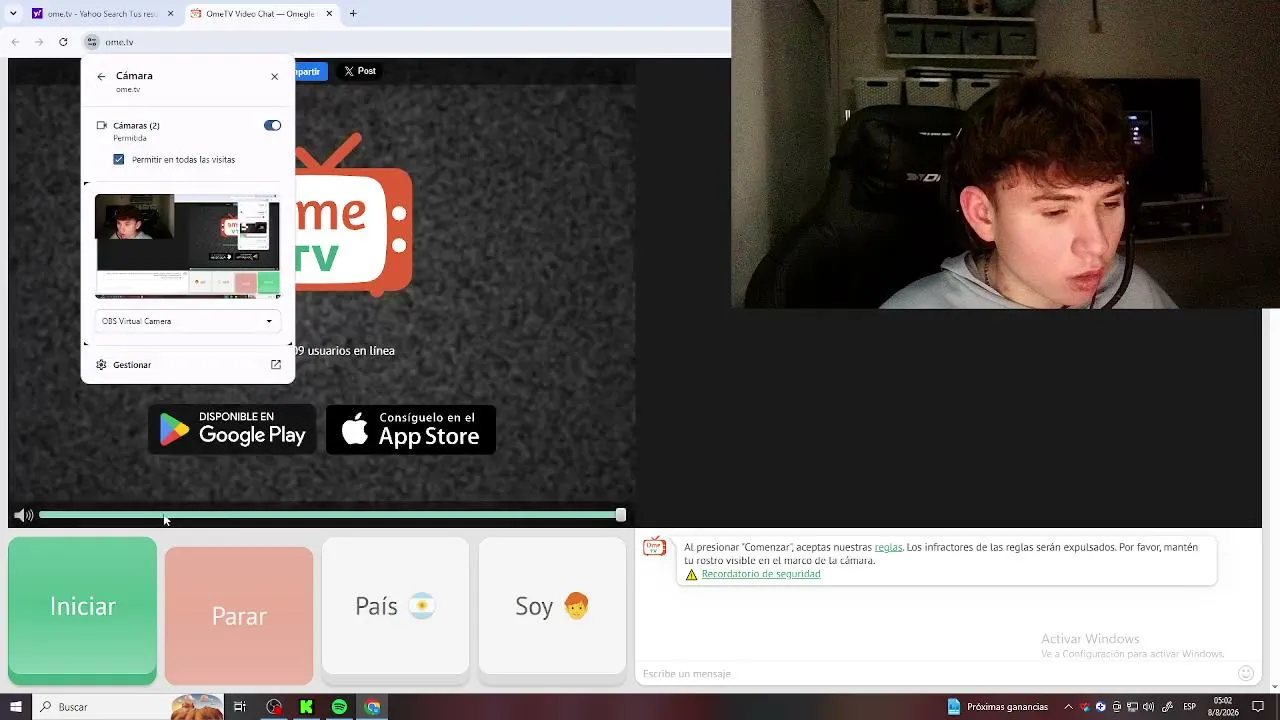1280x720 pixels.
Task: Open the OBS Studio taskbar icon
Action: 274,707
